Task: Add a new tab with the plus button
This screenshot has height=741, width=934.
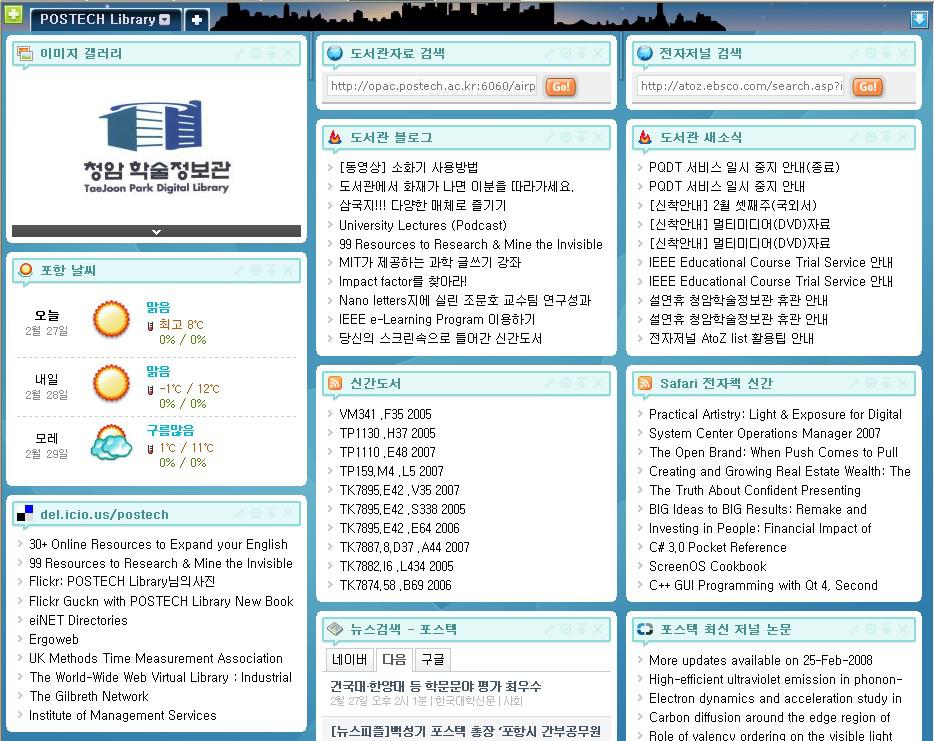Action: [197, 20]
